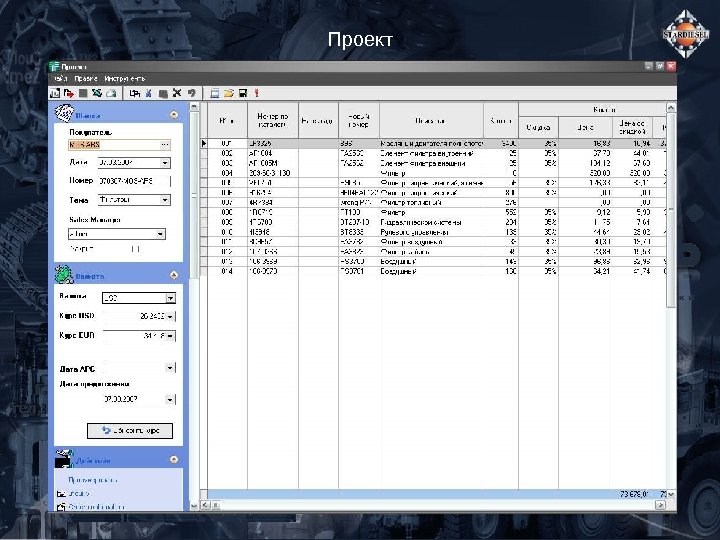The height and width of the screenshot is (540, 720).
Task: Click the first new-document toolbar icon
Action: [55, 93]
